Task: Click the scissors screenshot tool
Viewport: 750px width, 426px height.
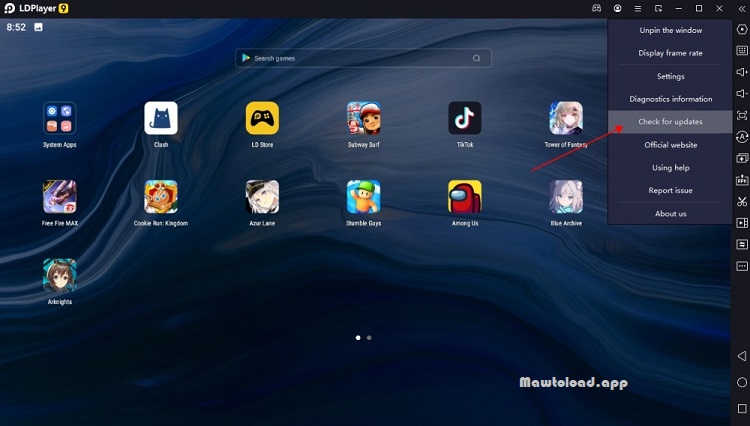Action: [x=742, y=201]
